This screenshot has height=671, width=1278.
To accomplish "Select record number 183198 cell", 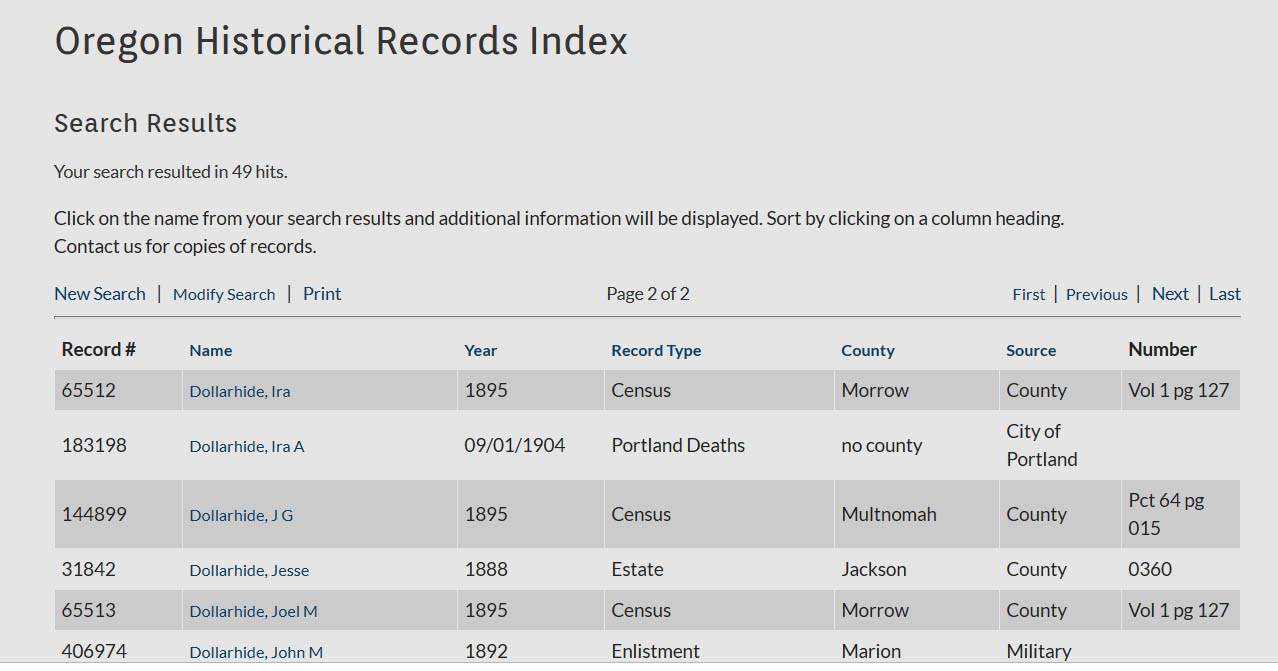I will [94, 446].
